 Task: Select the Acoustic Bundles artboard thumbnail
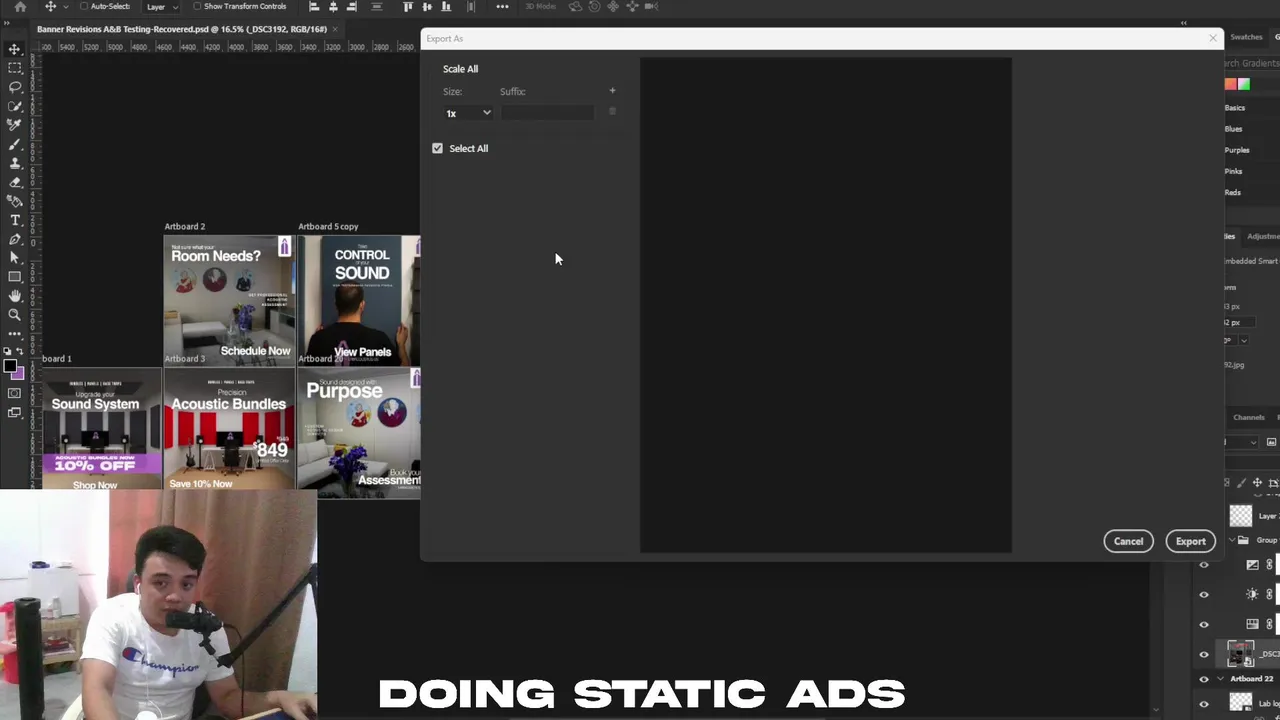pos(229,433)
